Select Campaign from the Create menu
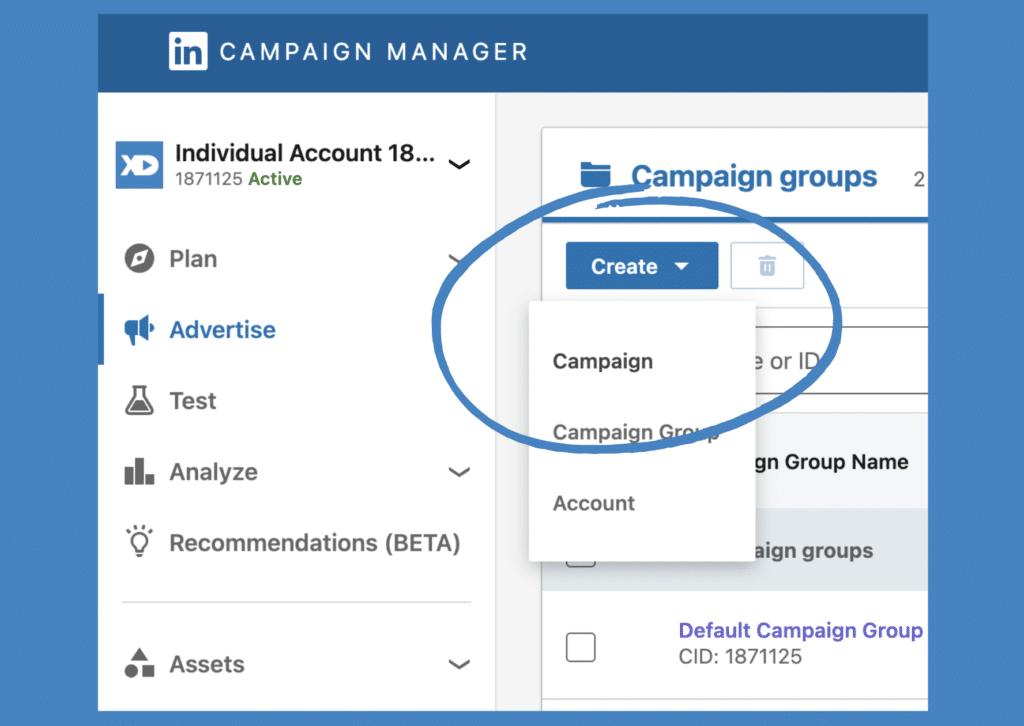The width and height of the screenshot is (1024, 726). pyautogui.click(x=603, y=361)
